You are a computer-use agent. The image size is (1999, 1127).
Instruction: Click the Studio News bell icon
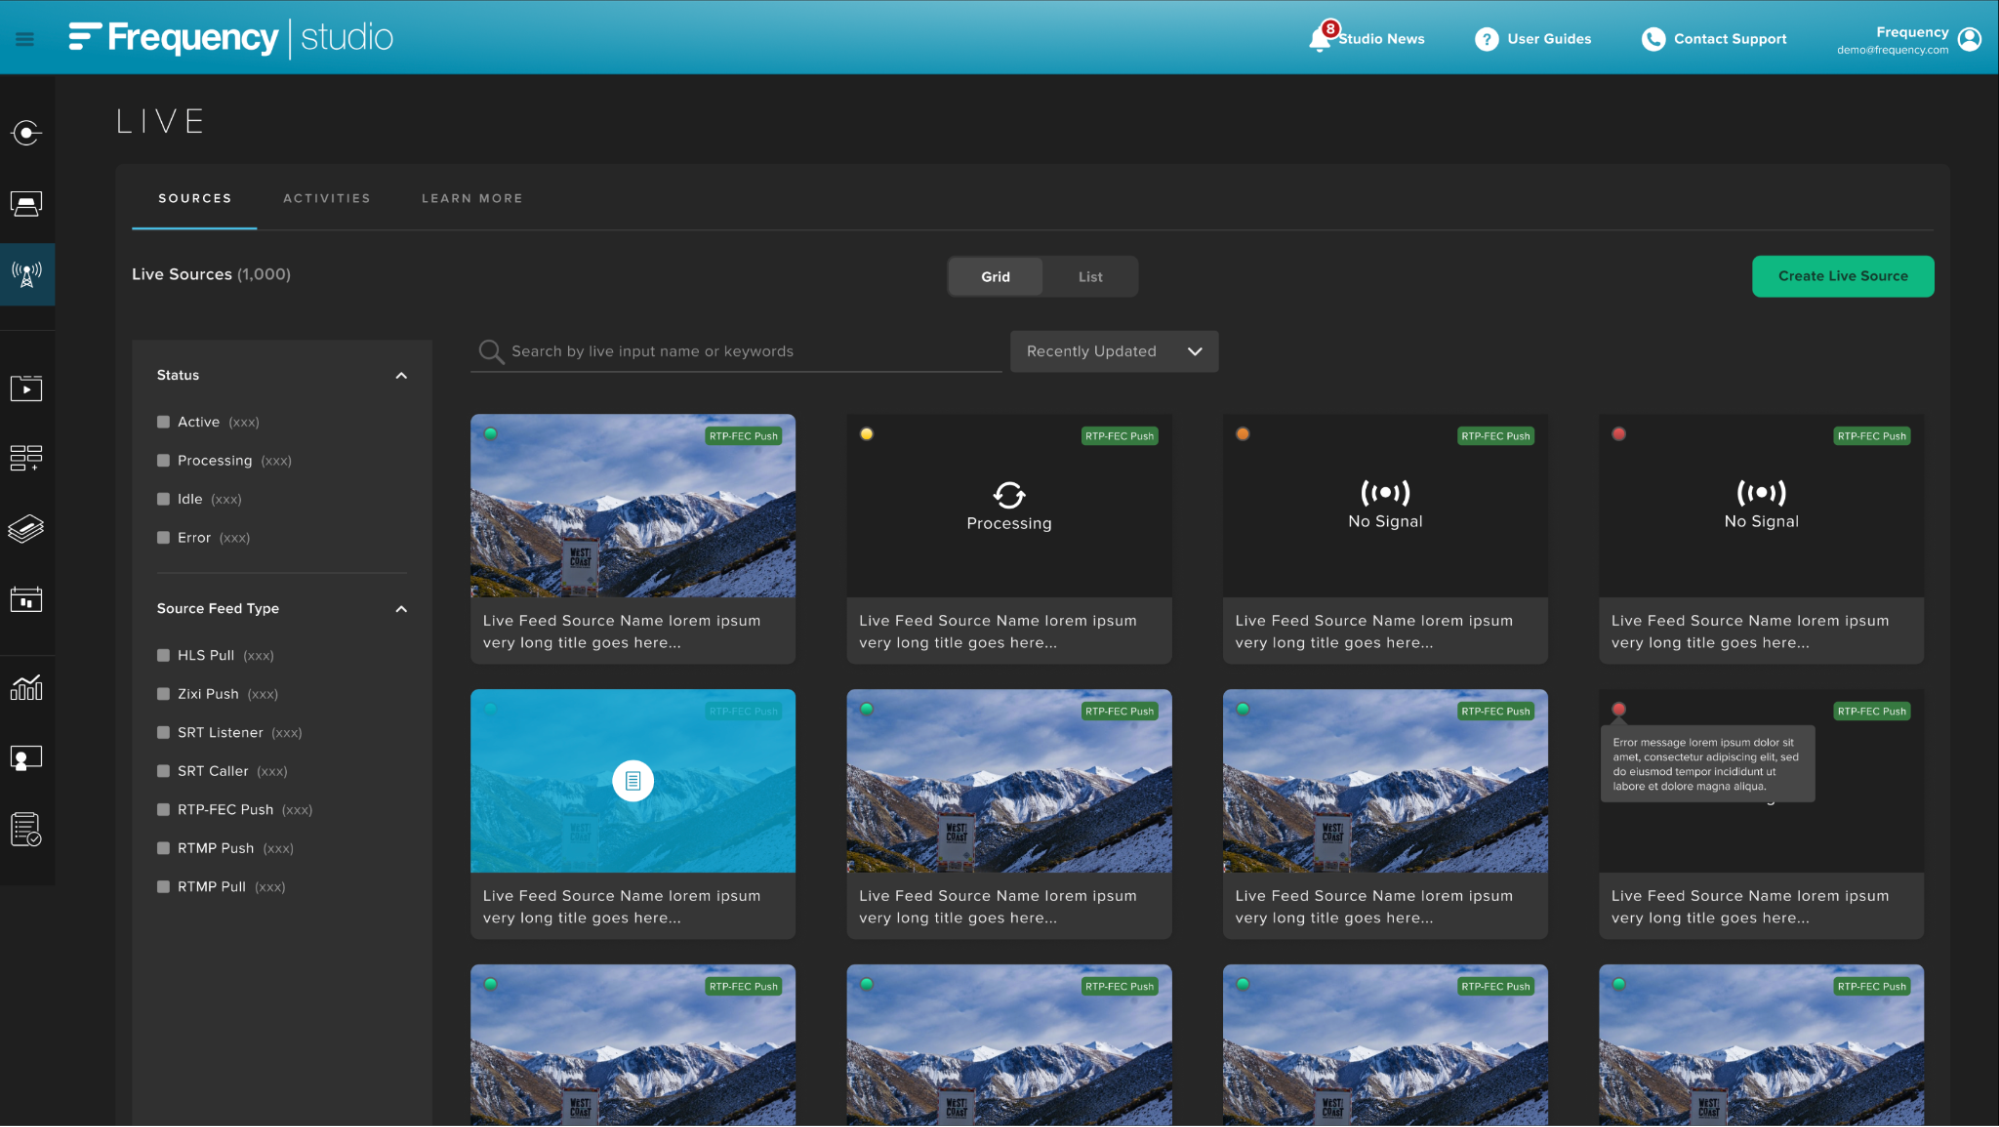[1321, 39]
